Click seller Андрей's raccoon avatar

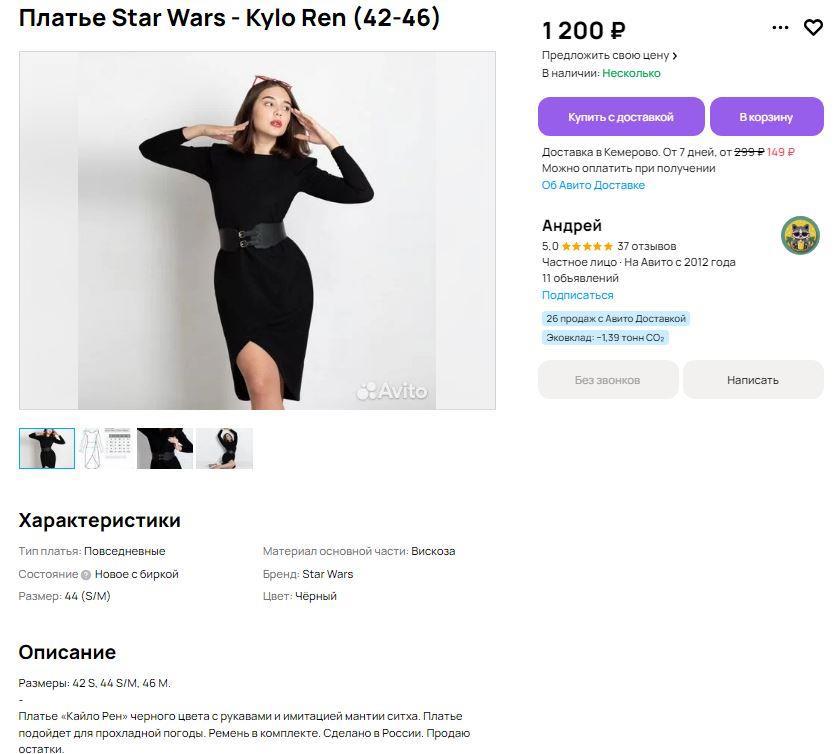800,236
